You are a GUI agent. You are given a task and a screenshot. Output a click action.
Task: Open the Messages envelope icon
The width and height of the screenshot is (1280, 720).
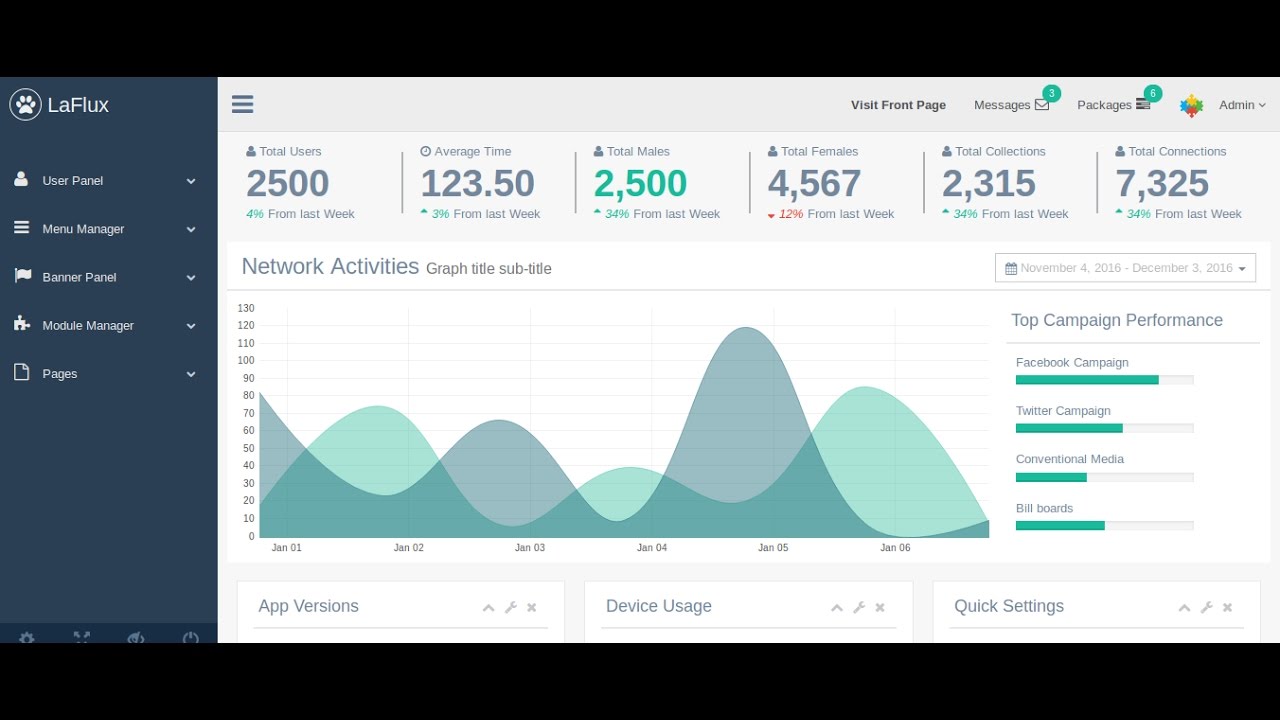tap(1042, 105)
